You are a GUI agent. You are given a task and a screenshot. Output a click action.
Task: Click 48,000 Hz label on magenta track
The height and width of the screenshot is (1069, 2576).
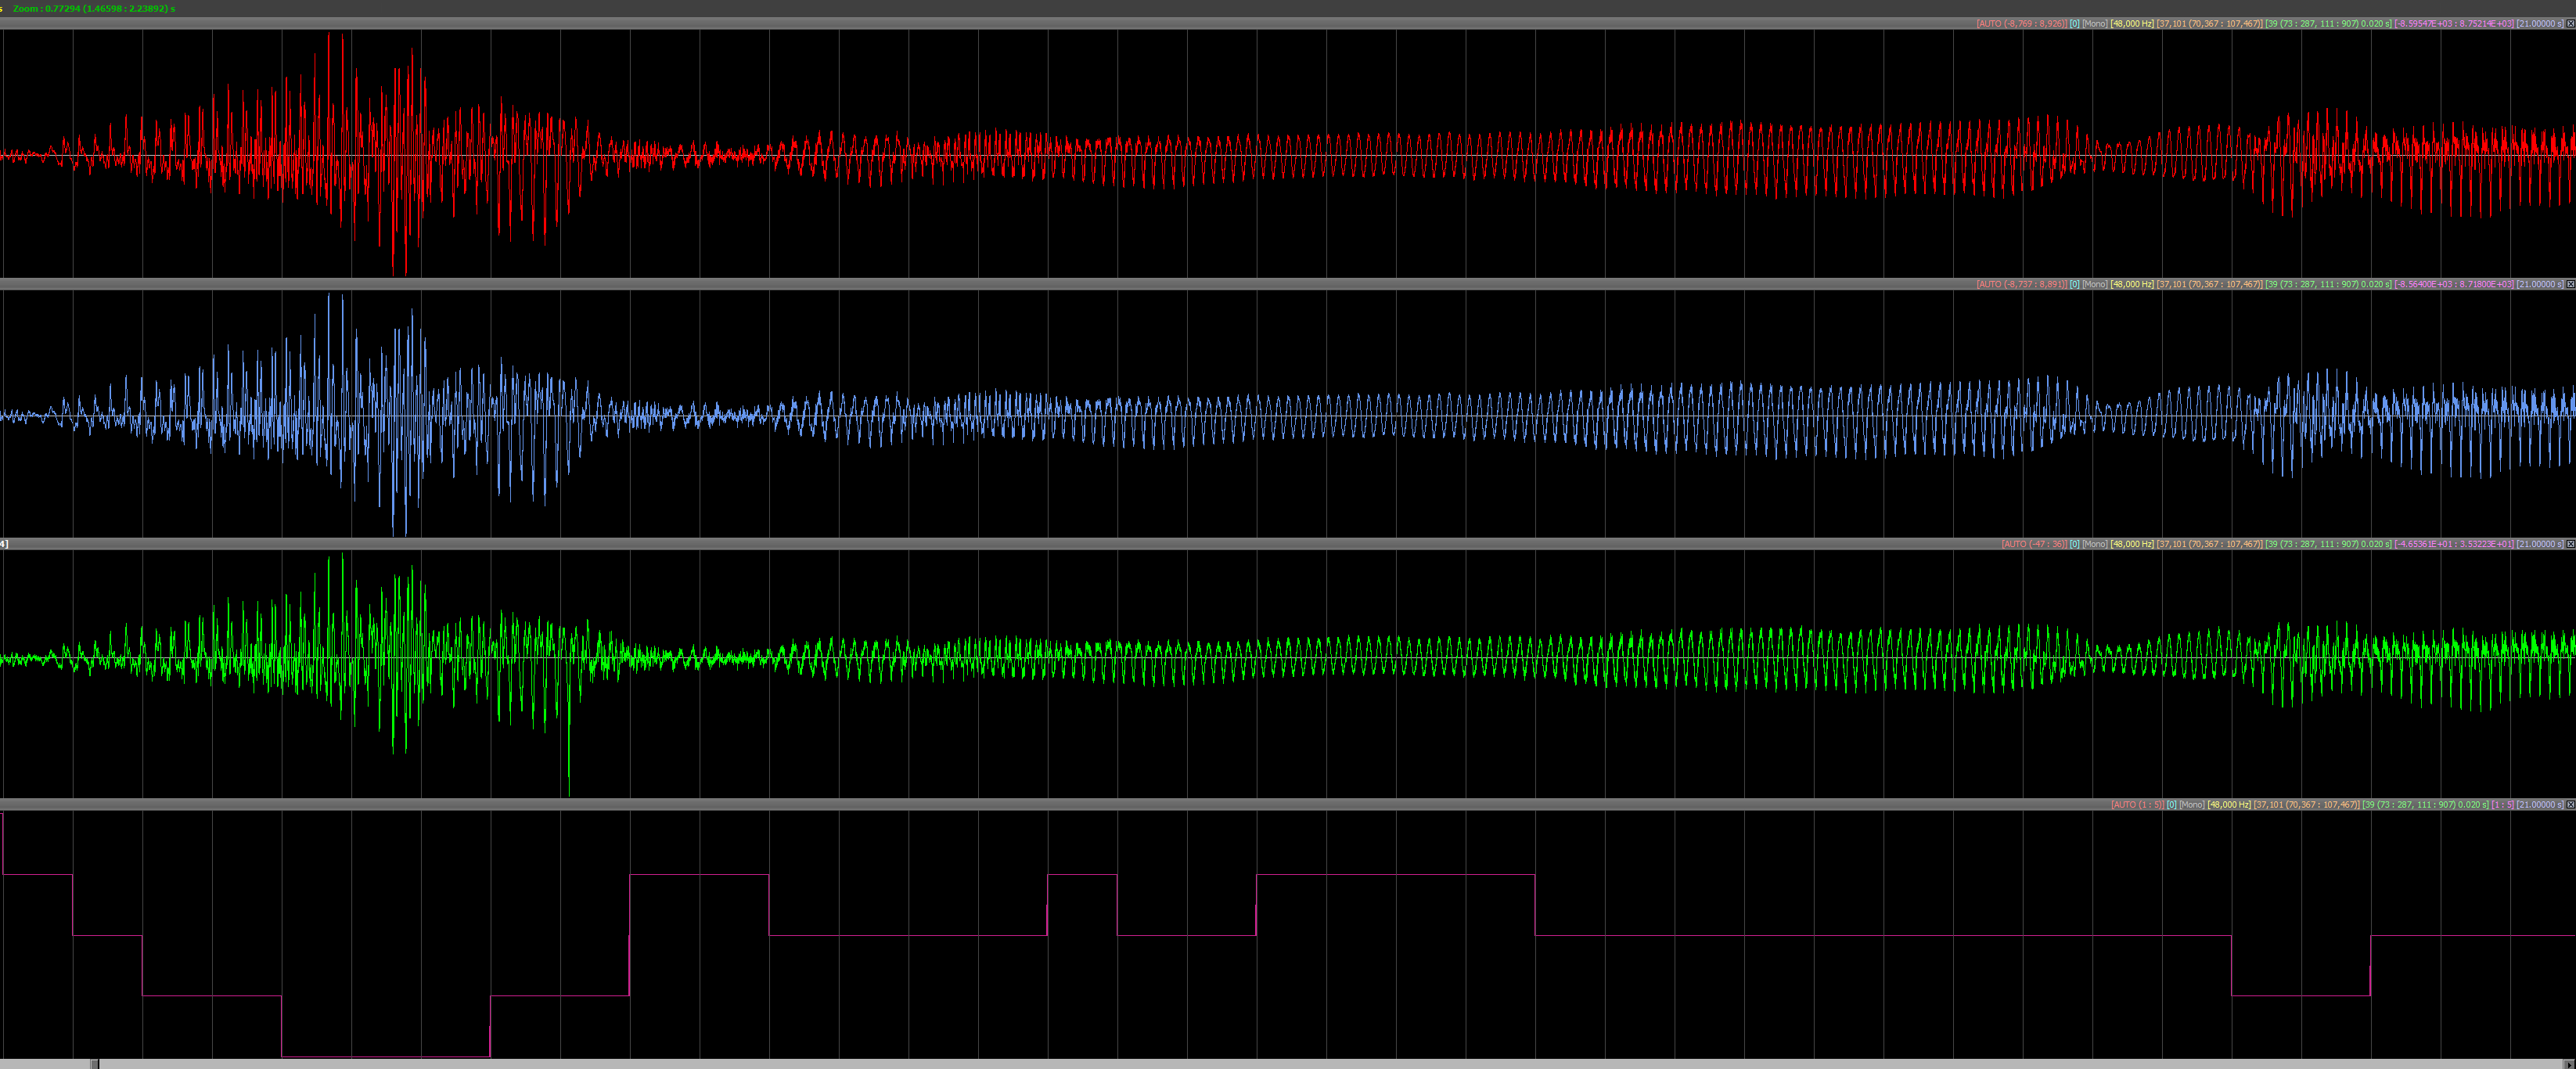click(x=2229, y=804)
